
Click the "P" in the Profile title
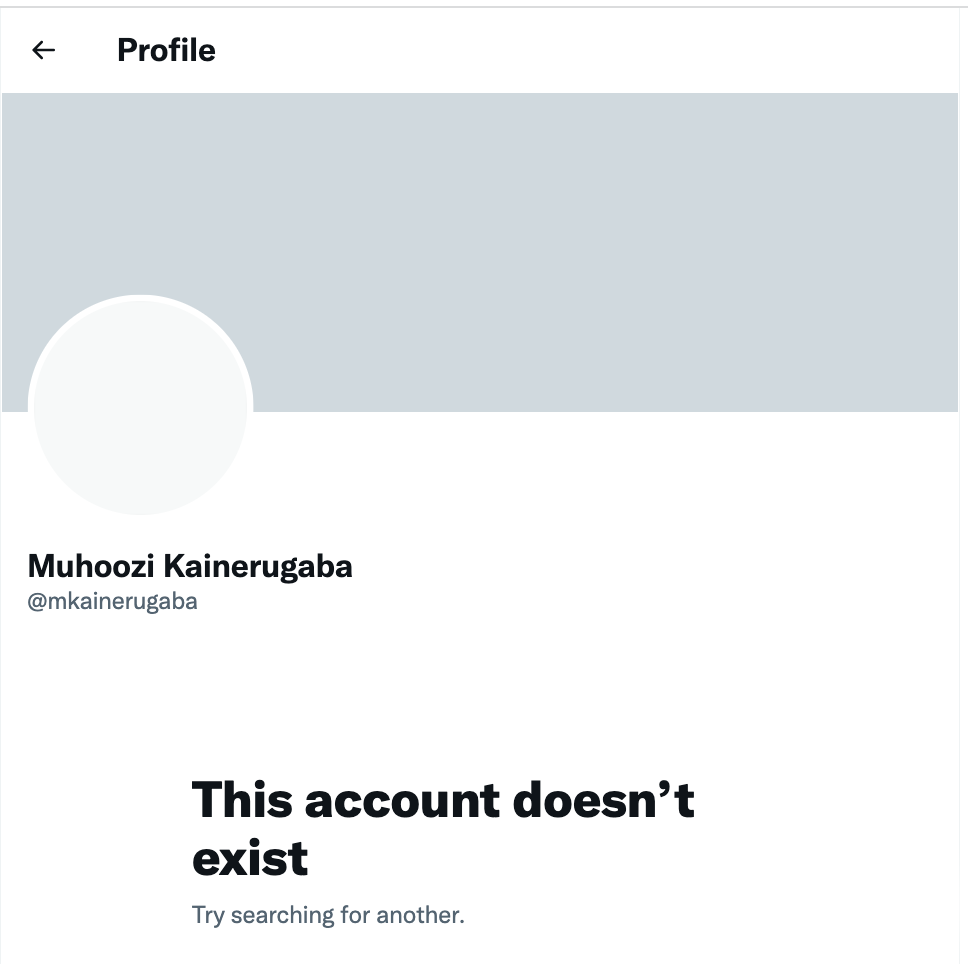point(126,50)
